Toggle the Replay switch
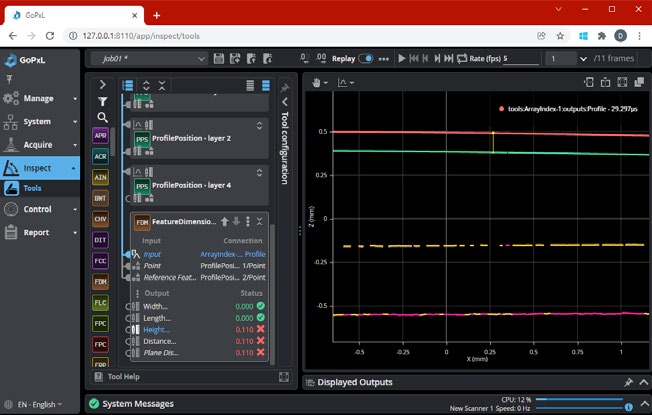652x415 pixels. click(x=366, y=59)
